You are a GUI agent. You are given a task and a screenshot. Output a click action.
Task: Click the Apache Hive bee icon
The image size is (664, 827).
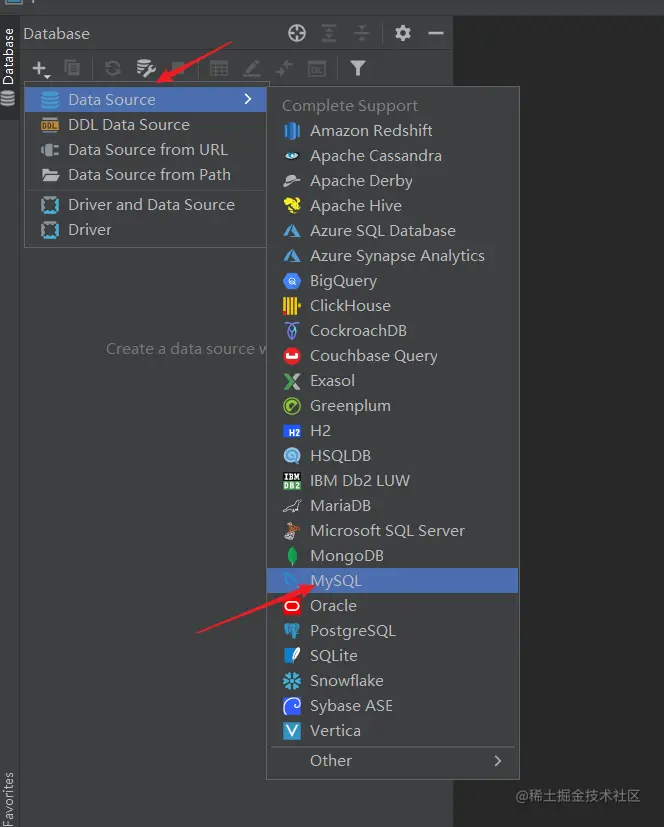coord(292,206)
